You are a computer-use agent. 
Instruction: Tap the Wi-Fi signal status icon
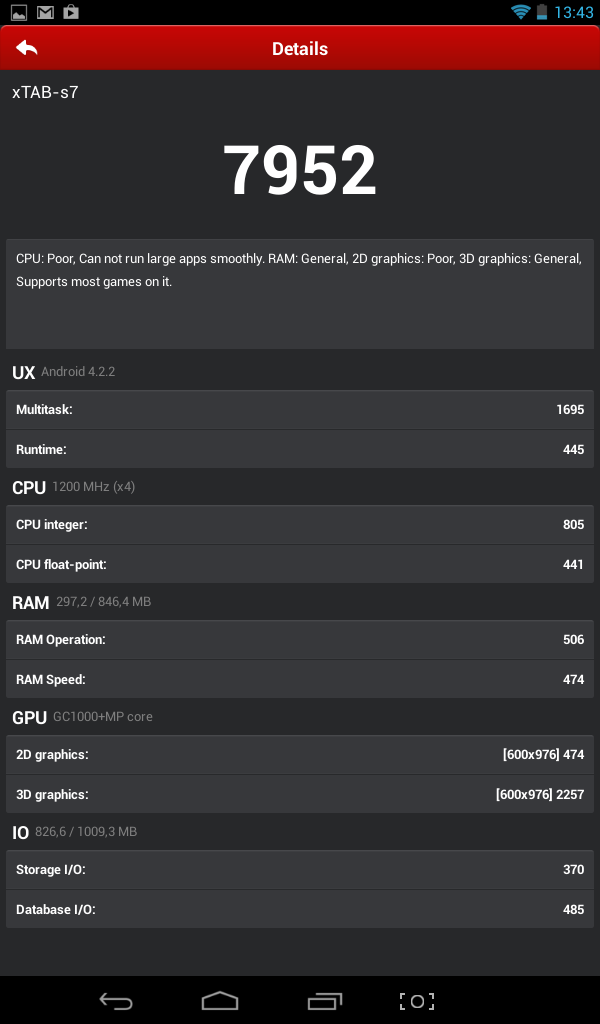pyautogui.click(x=520, y=13)
